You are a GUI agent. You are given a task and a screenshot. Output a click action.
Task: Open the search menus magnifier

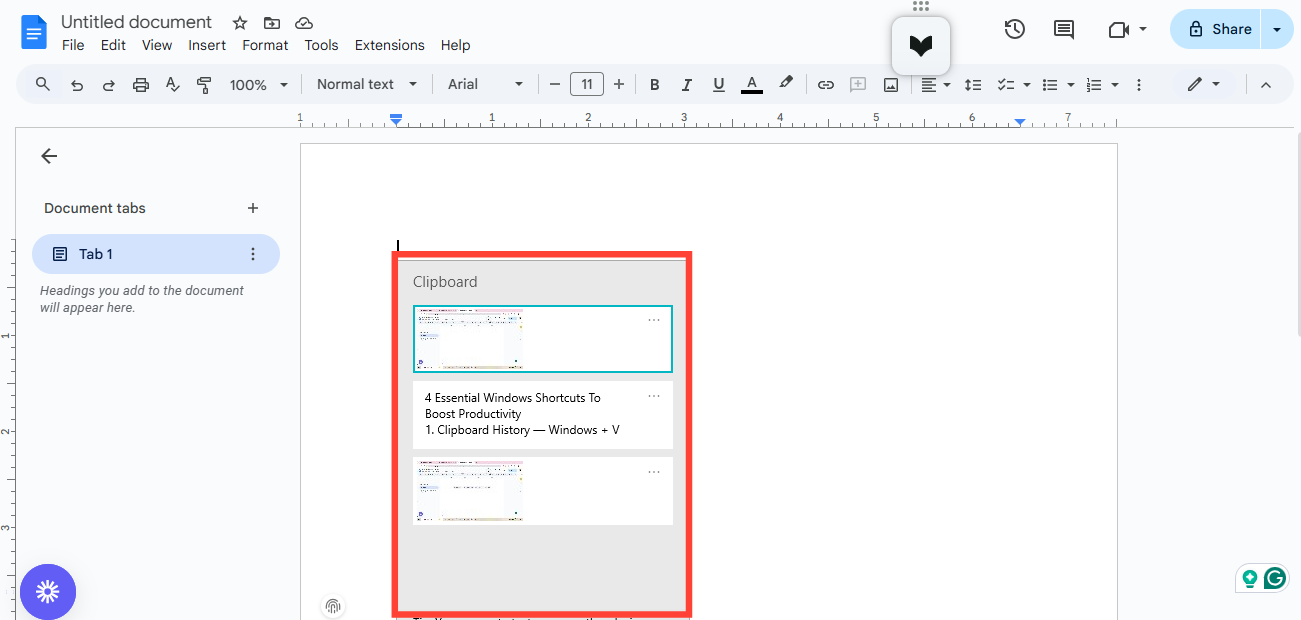pyautogui.click(x=43, y=84)
